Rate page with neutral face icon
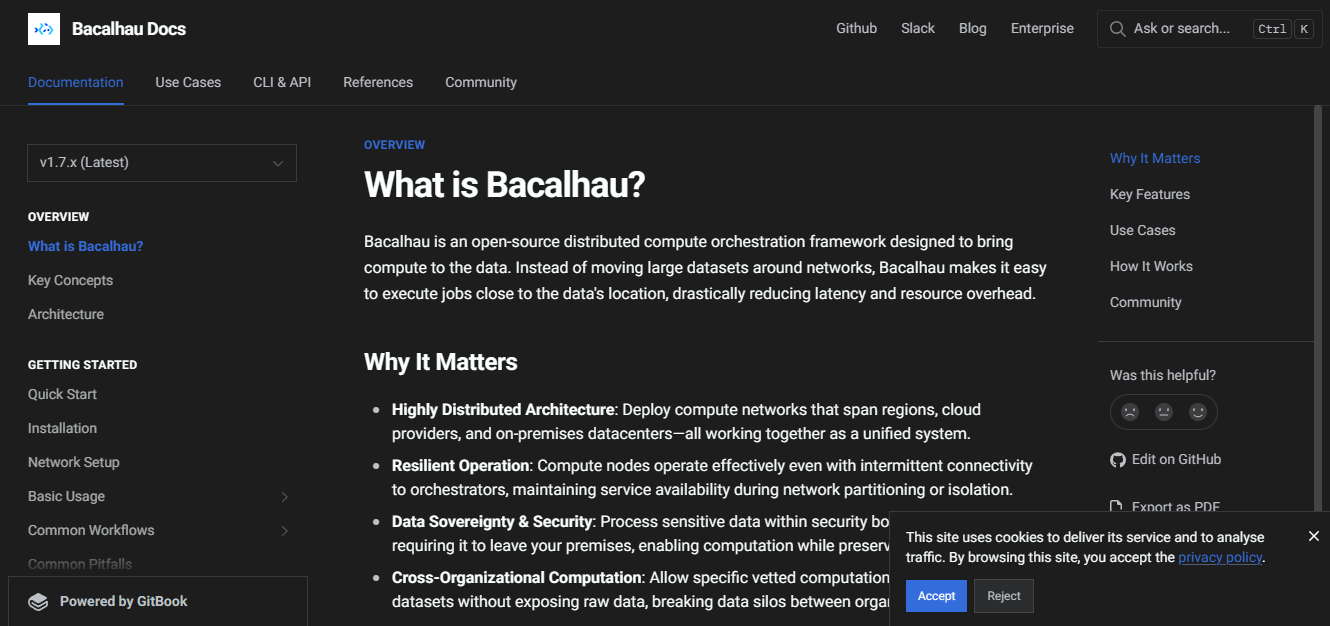Viewport: 1330px width, 626px height. pyautogui.click(x=1164, y=411)
